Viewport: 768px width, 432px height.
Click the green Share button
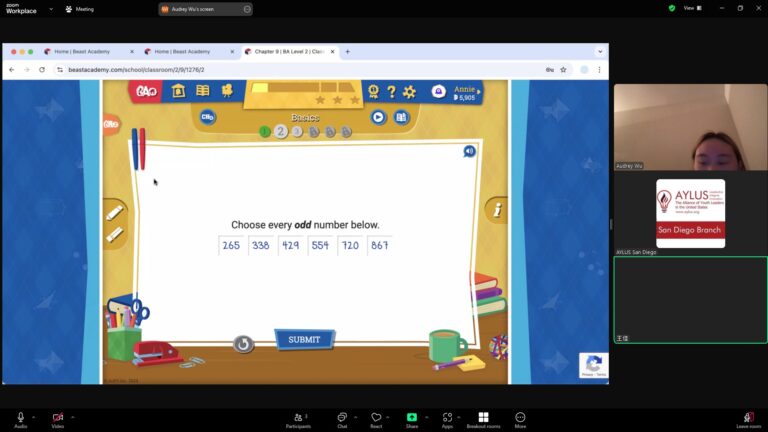[412, 420]
